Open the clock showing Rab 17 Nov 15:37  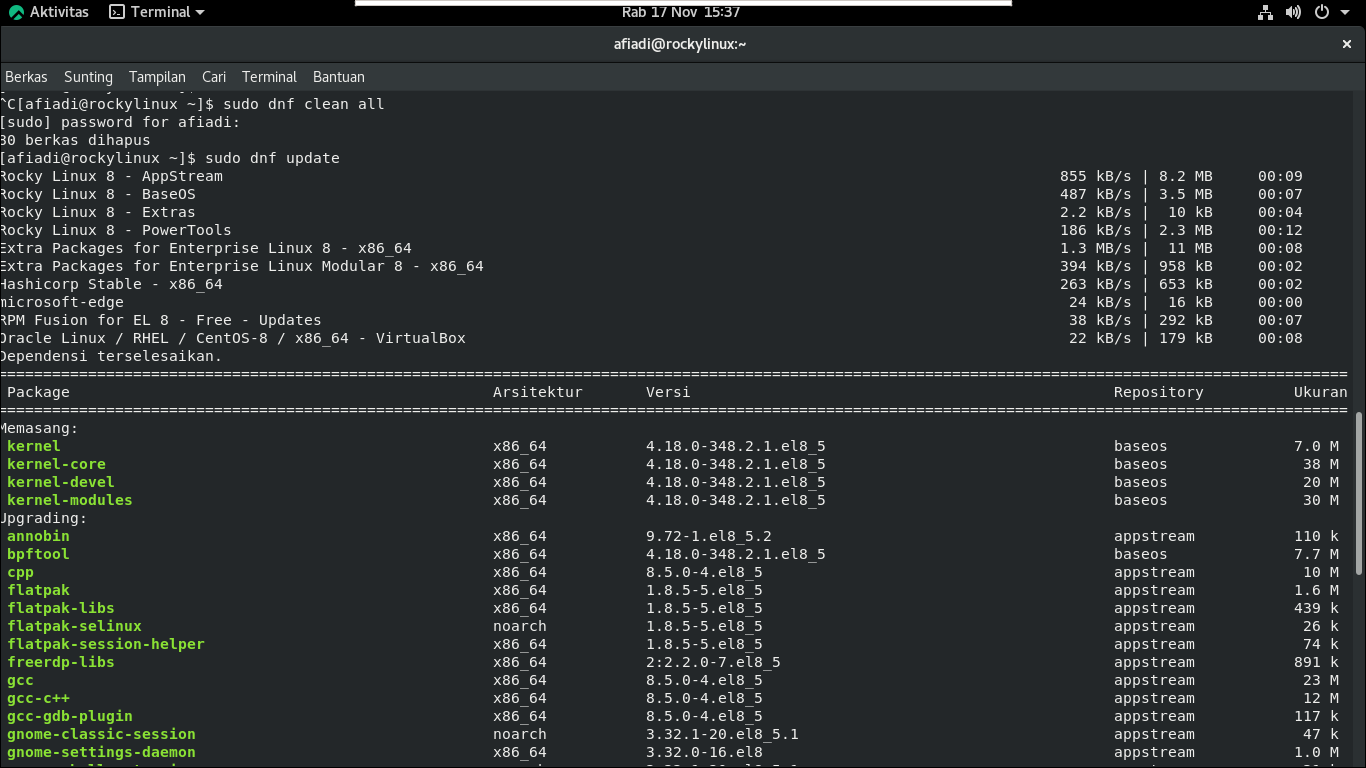click(681, 12)
